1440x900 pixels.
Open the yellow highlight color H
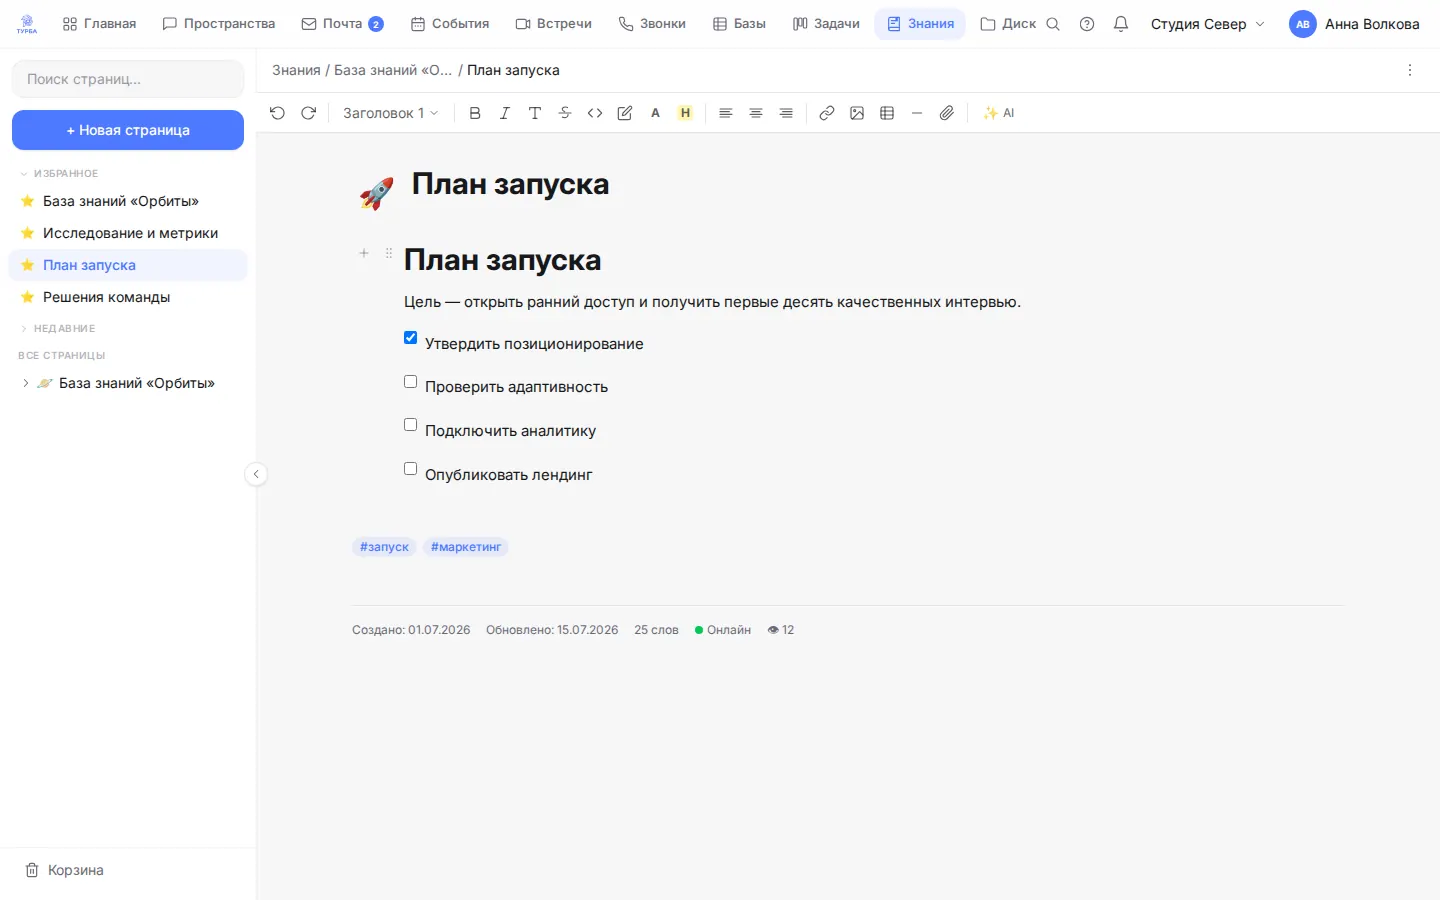tap(685, 113)
